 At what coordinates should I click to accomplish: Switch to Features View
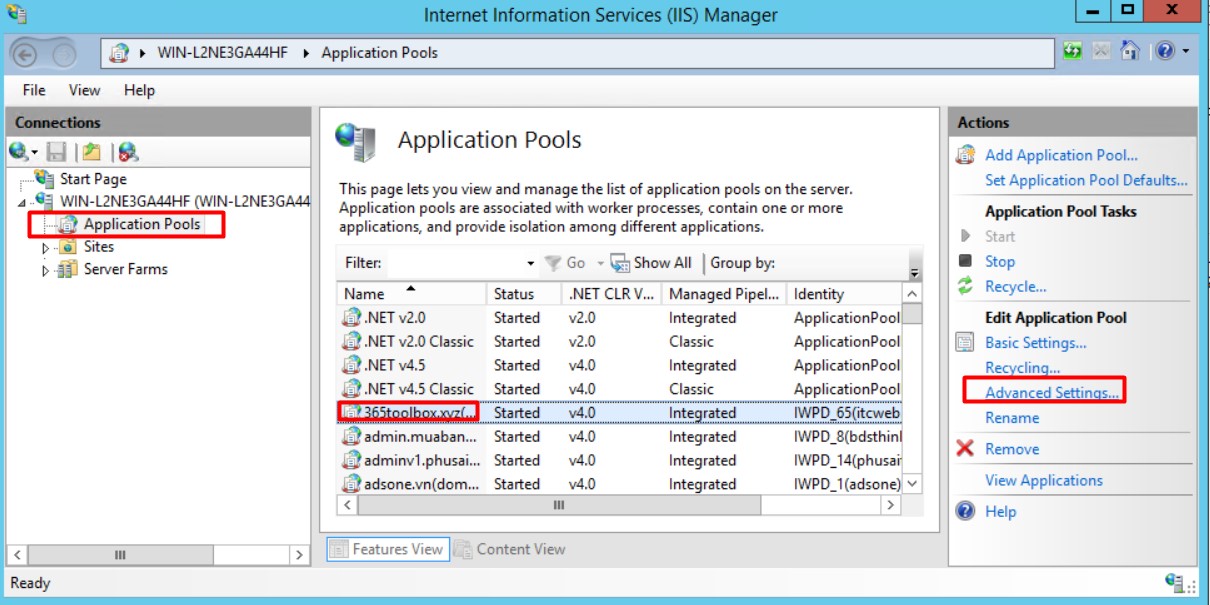pyautogui.click(x=387, y=549)
